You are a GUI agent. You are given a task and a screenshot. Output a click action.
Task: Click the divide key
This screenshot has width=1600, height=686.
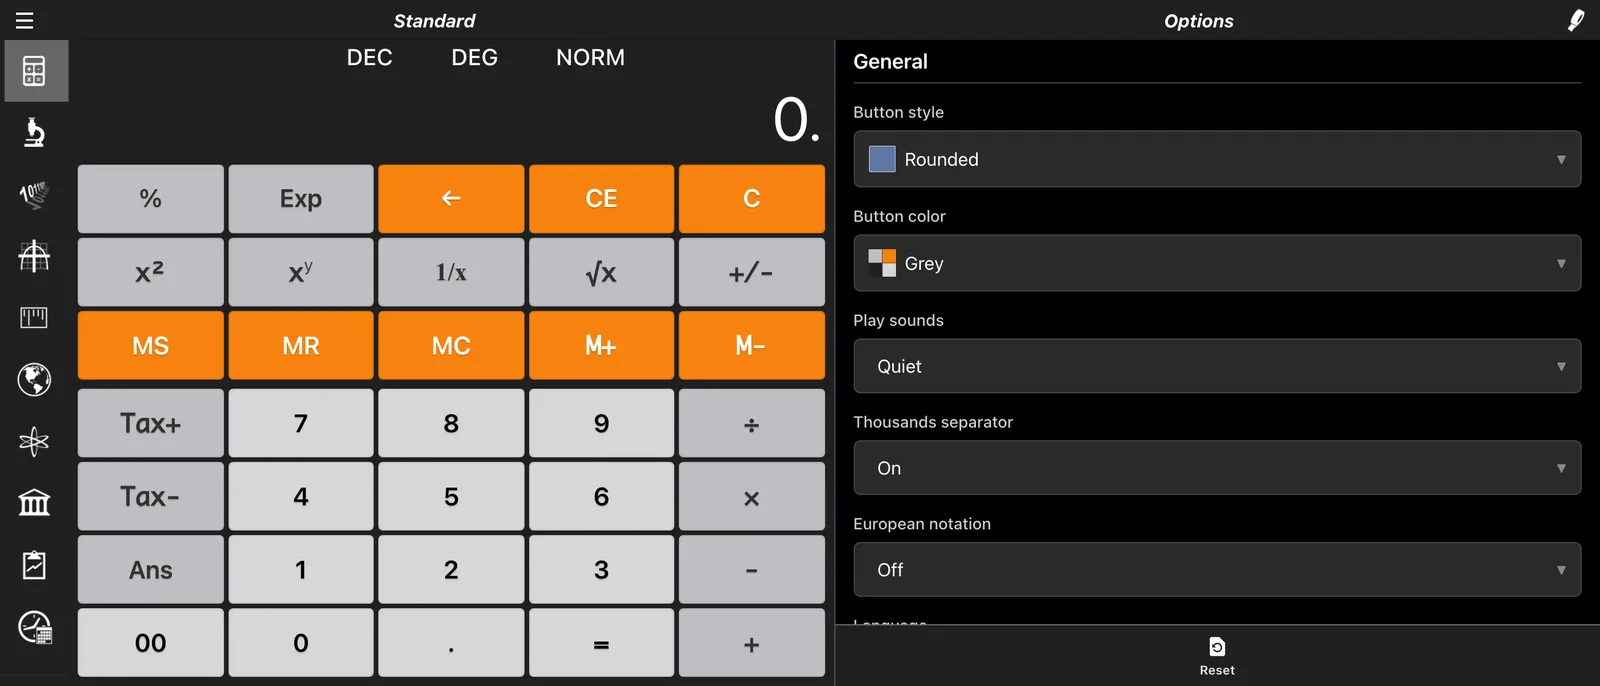point(752,424)
